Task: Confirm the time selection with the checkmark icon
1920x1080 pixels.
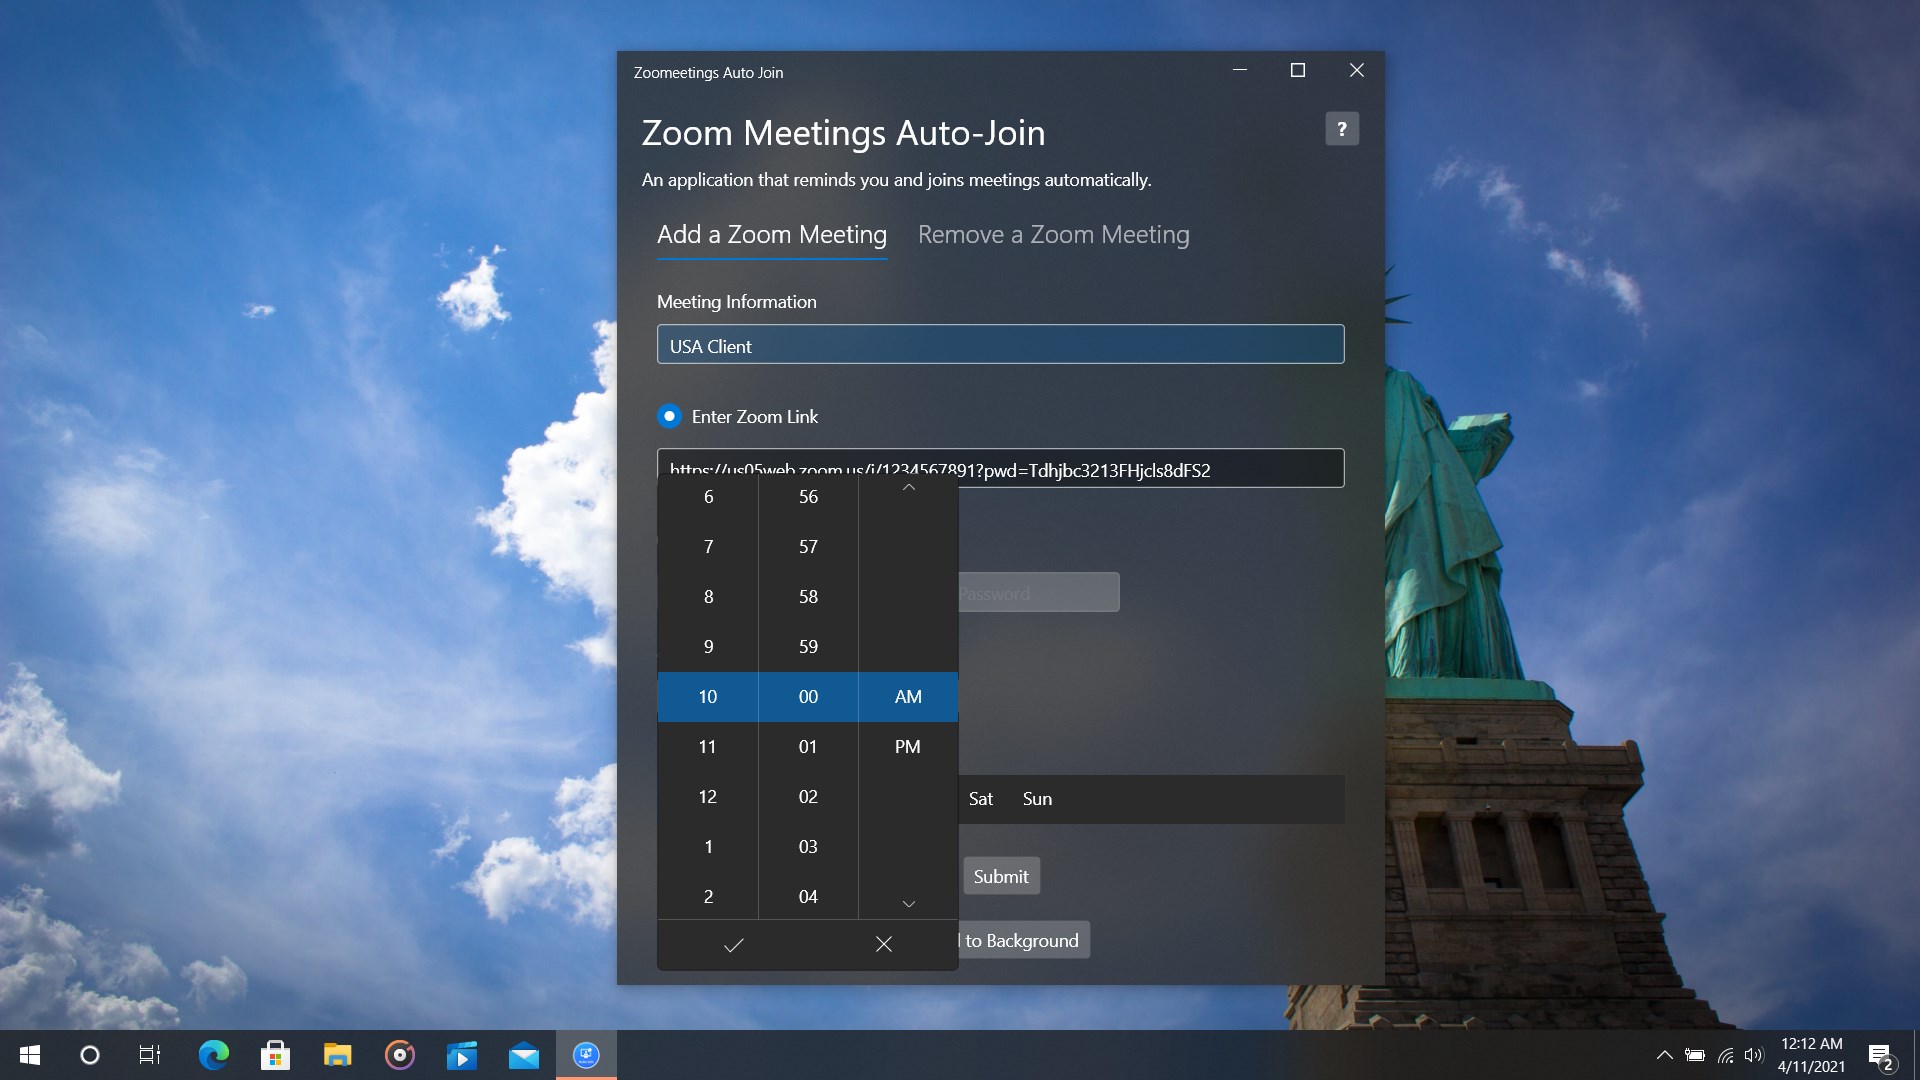Action: click(733, 944)
